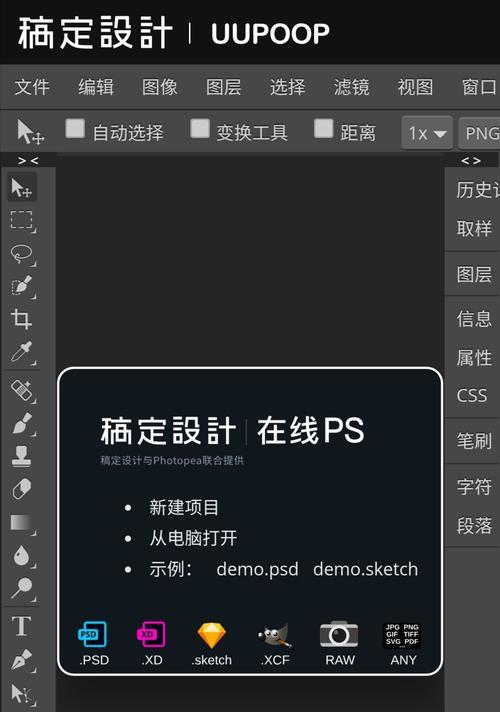Click the .XCF GIMP icon

point(275,635)
